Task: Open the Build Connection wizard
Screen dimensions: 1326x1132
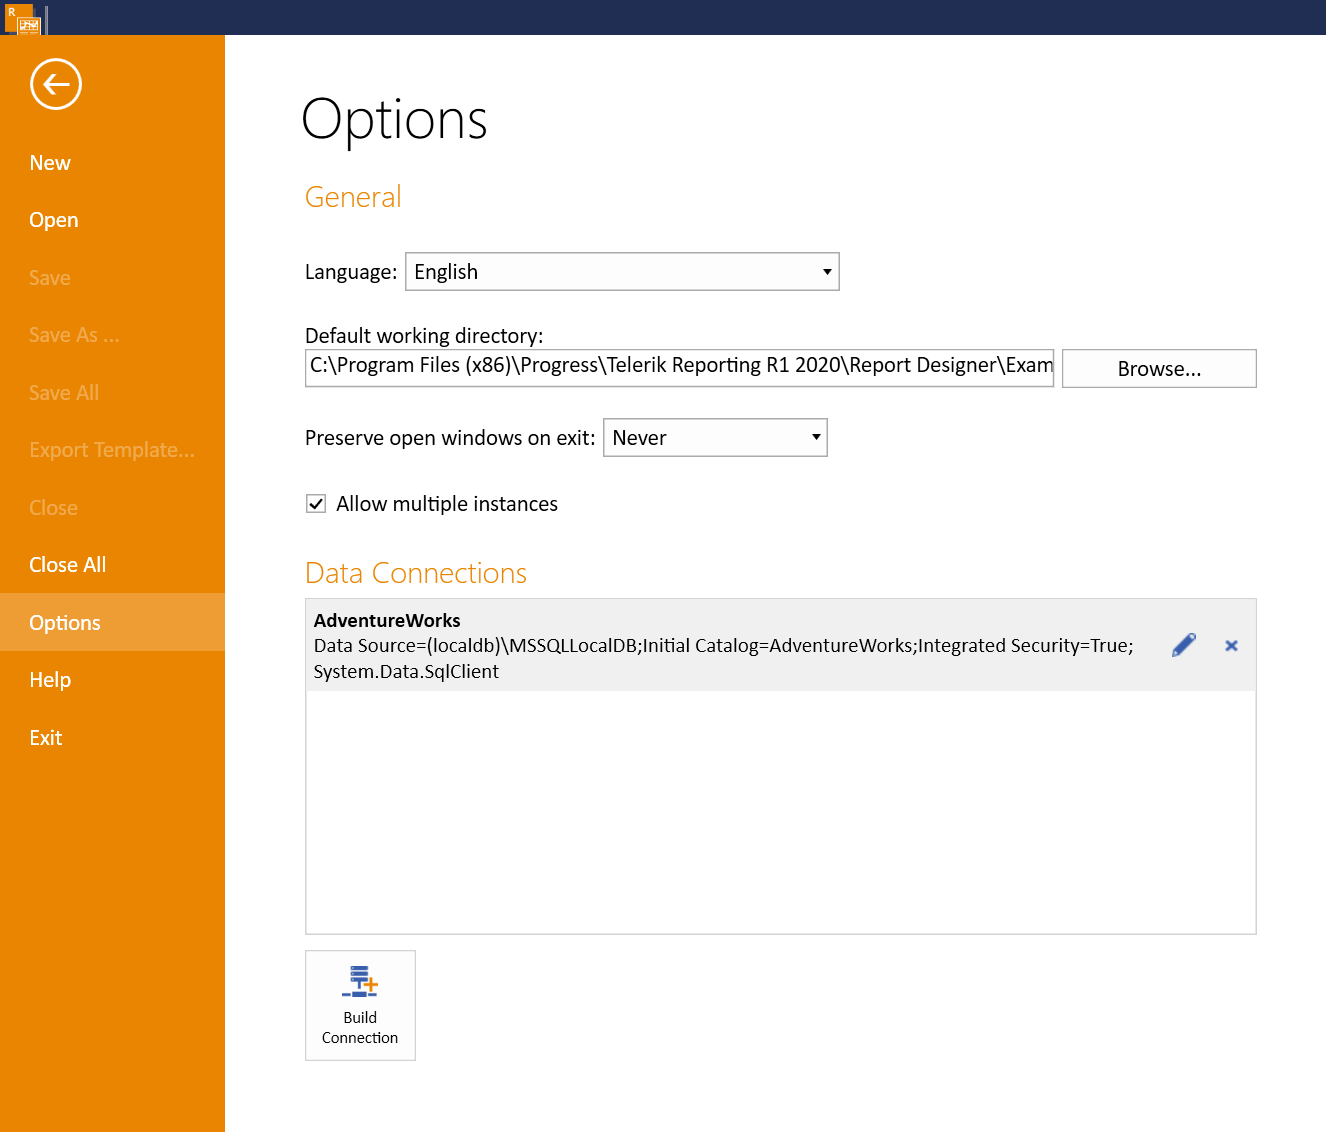Action: 360,1004
